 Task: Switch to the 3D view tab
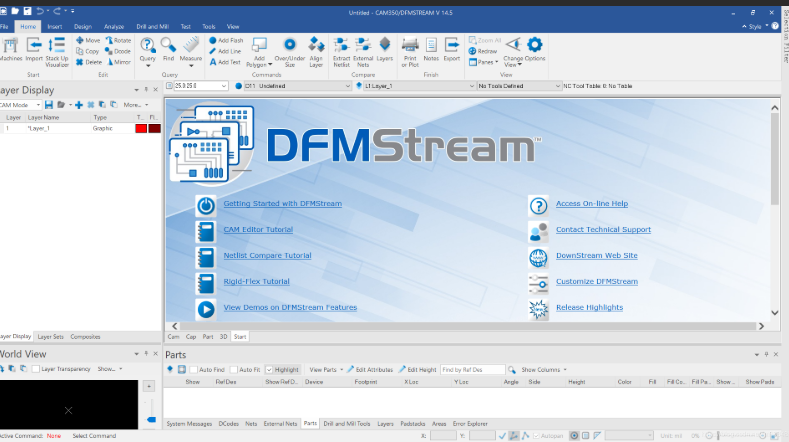coord(223,337)
